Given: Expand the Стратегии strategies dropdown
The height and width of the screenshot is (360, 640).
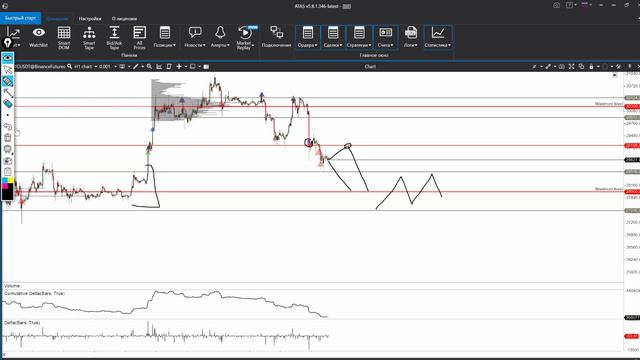Looking at the screenshot, I should [x=359, y=38].
